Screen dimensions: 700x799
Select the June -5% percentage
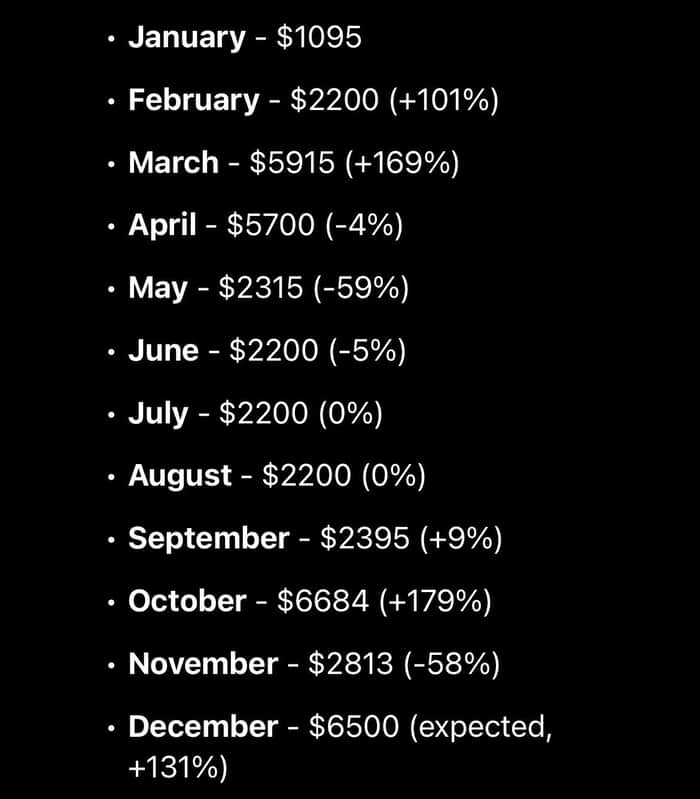(x=367, y=351)
